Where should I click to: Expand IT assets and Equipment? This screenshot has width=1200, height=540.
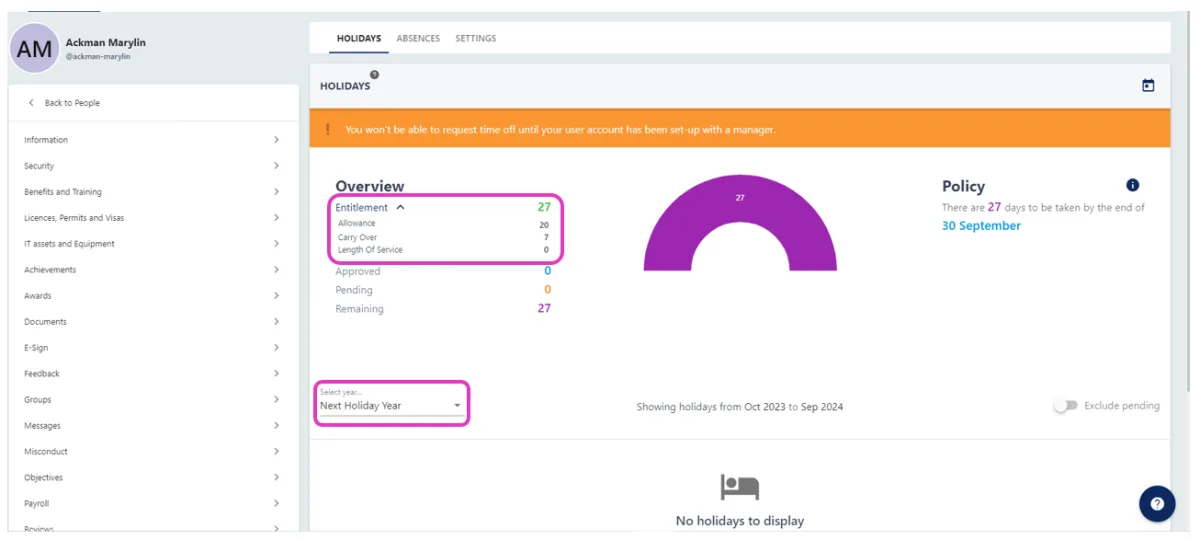(153, 244)
